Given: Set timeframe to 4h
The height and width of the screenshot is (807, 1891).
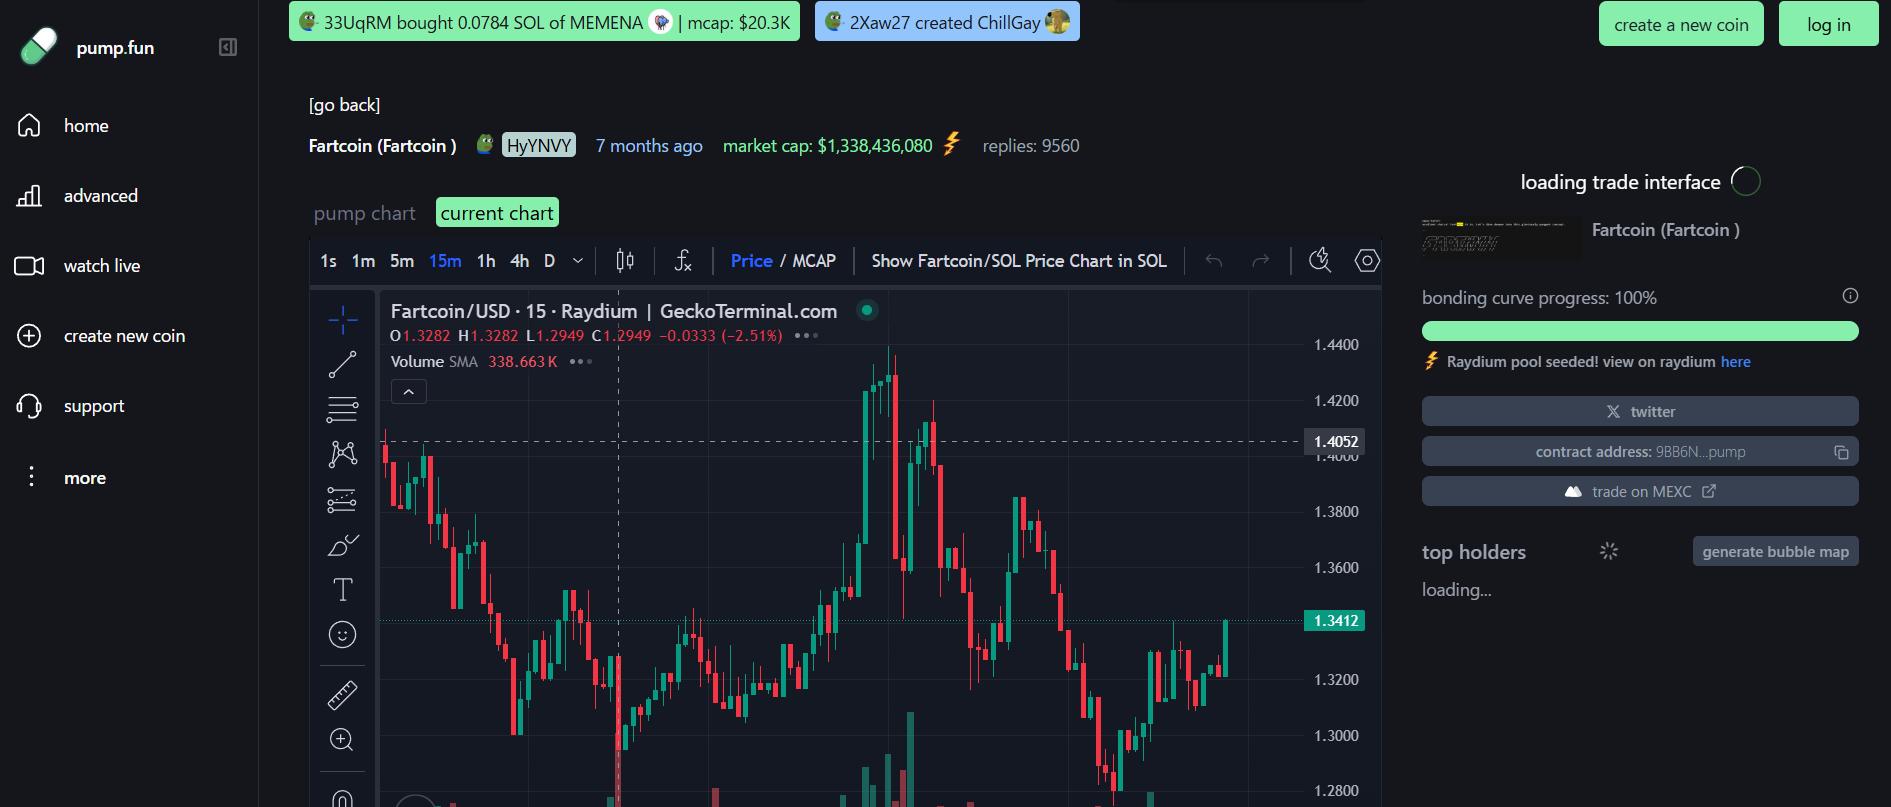Looking at the screenshot, I should click(520, 261).
